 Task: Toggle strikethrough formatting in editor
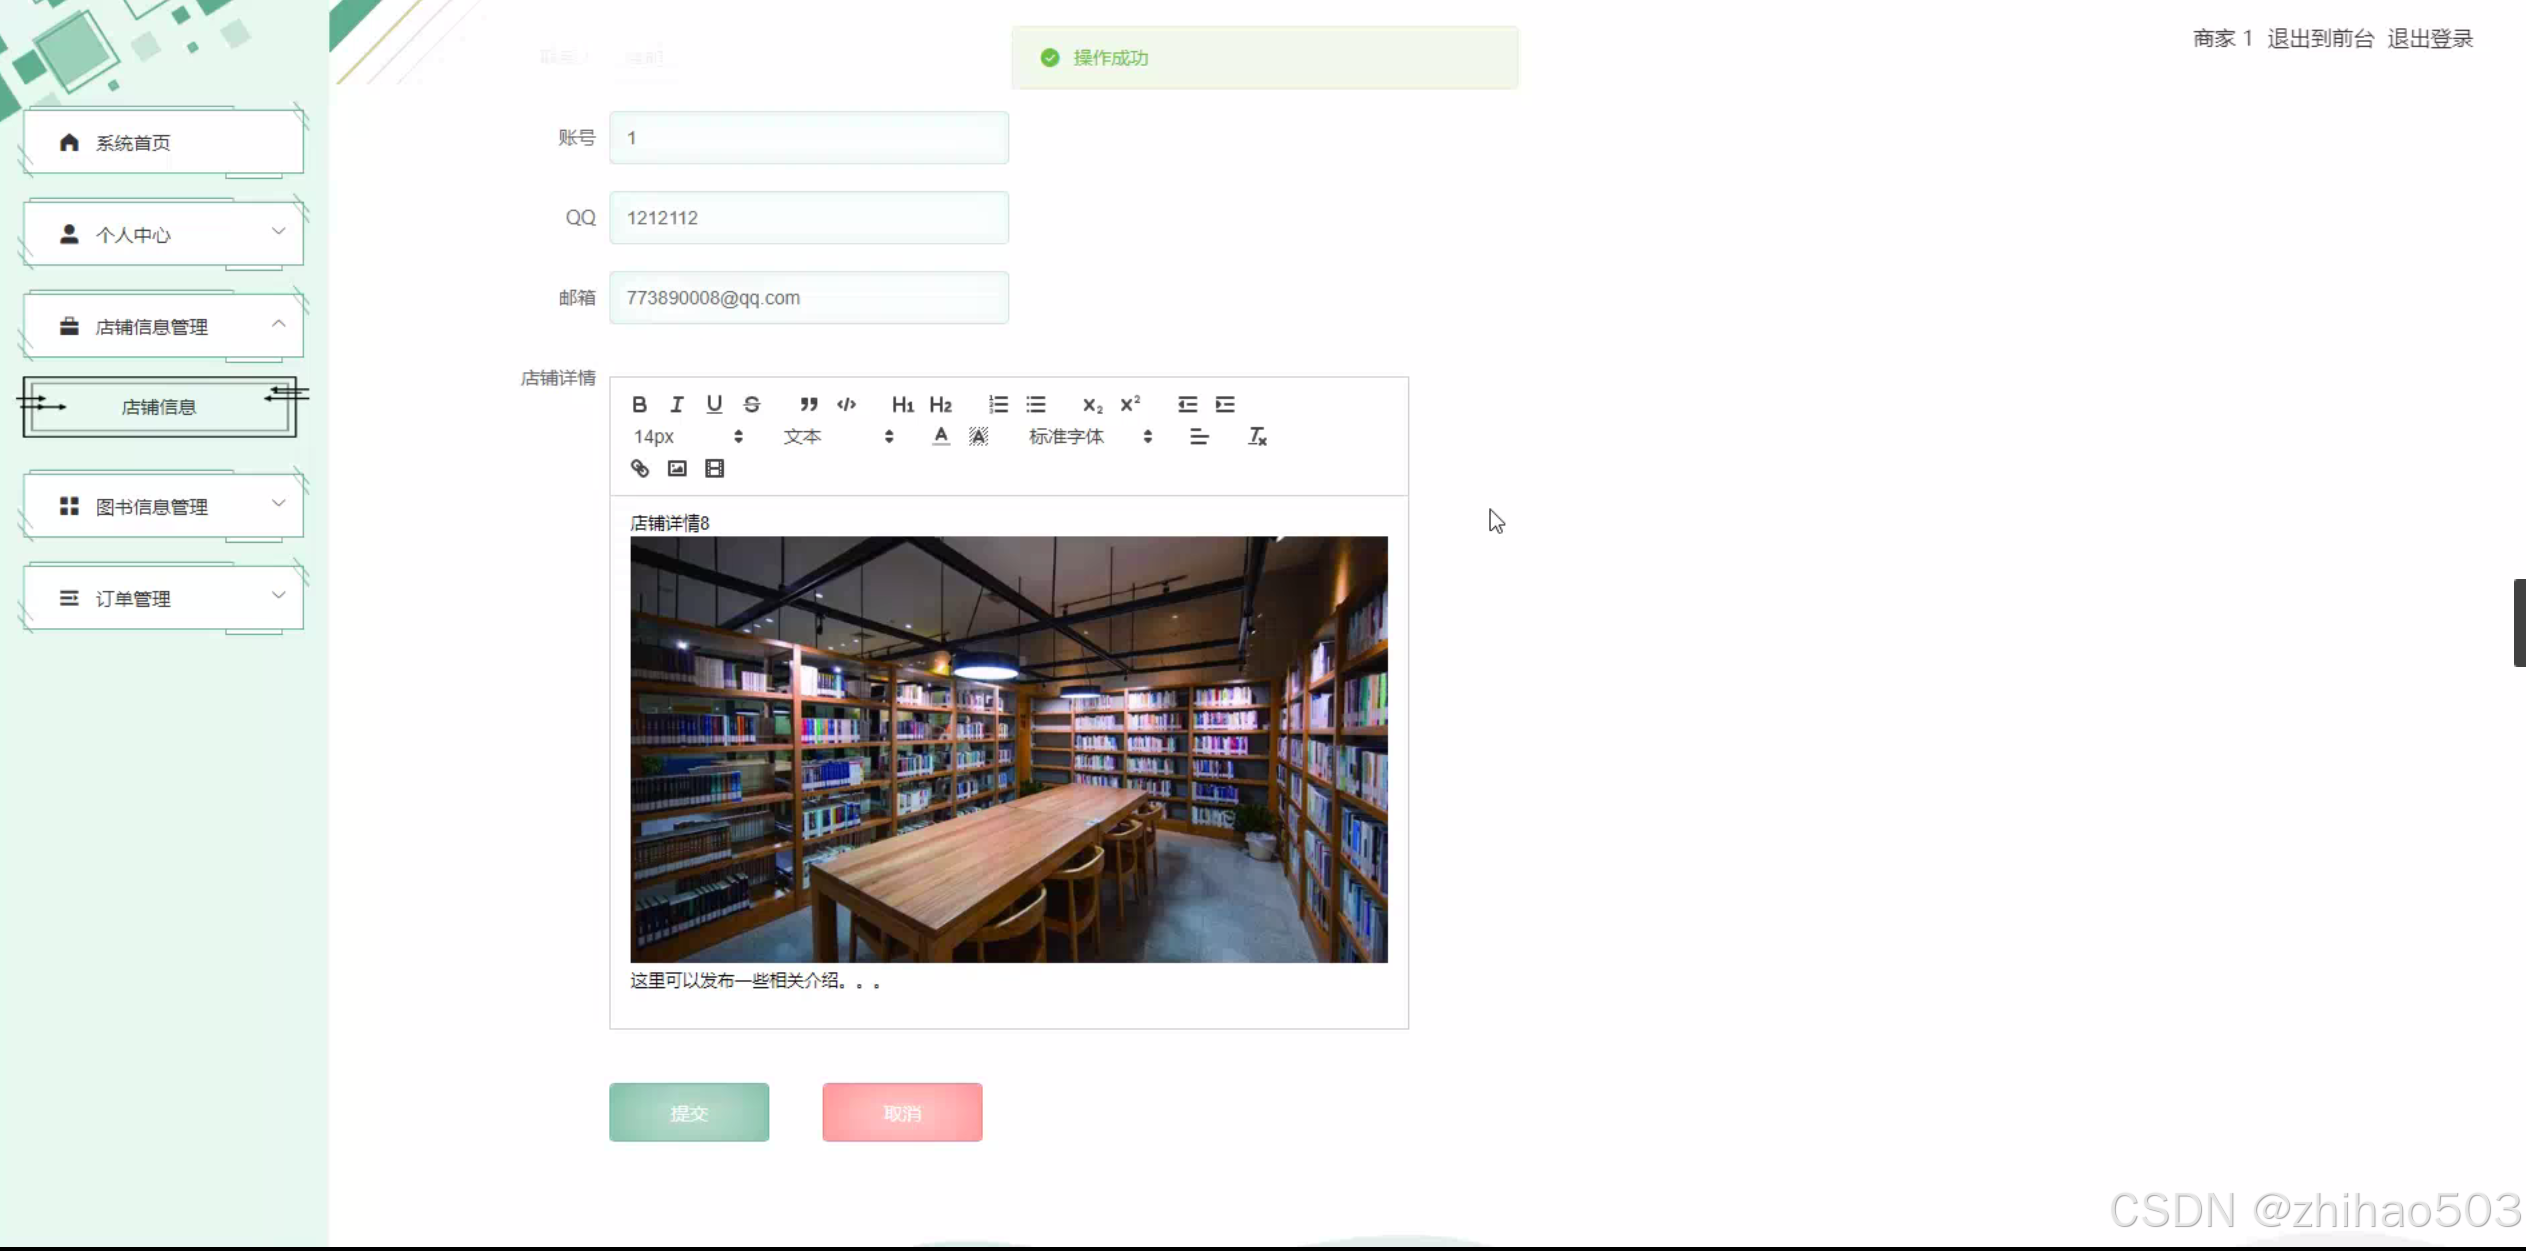[x=752, y=404]
